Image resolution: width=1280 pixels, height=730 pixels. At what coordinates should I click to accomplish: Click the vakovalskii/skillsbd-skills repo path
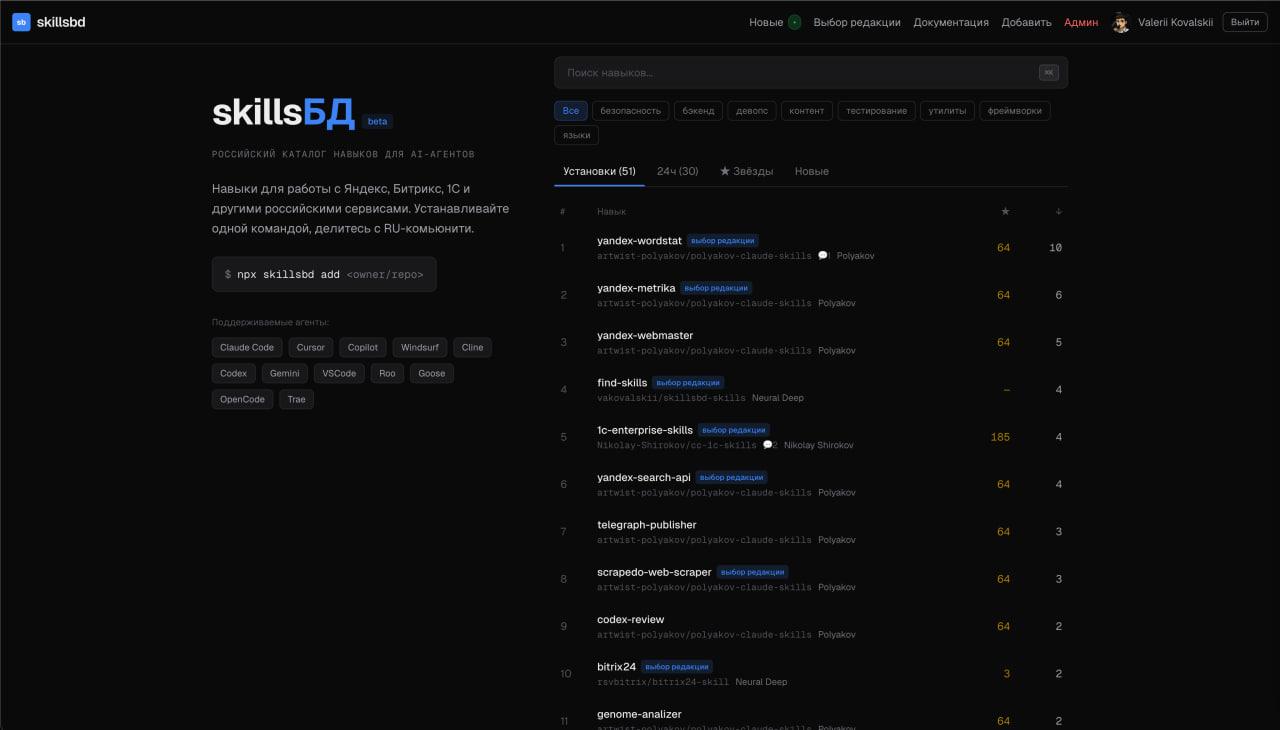tap(671, 398)
